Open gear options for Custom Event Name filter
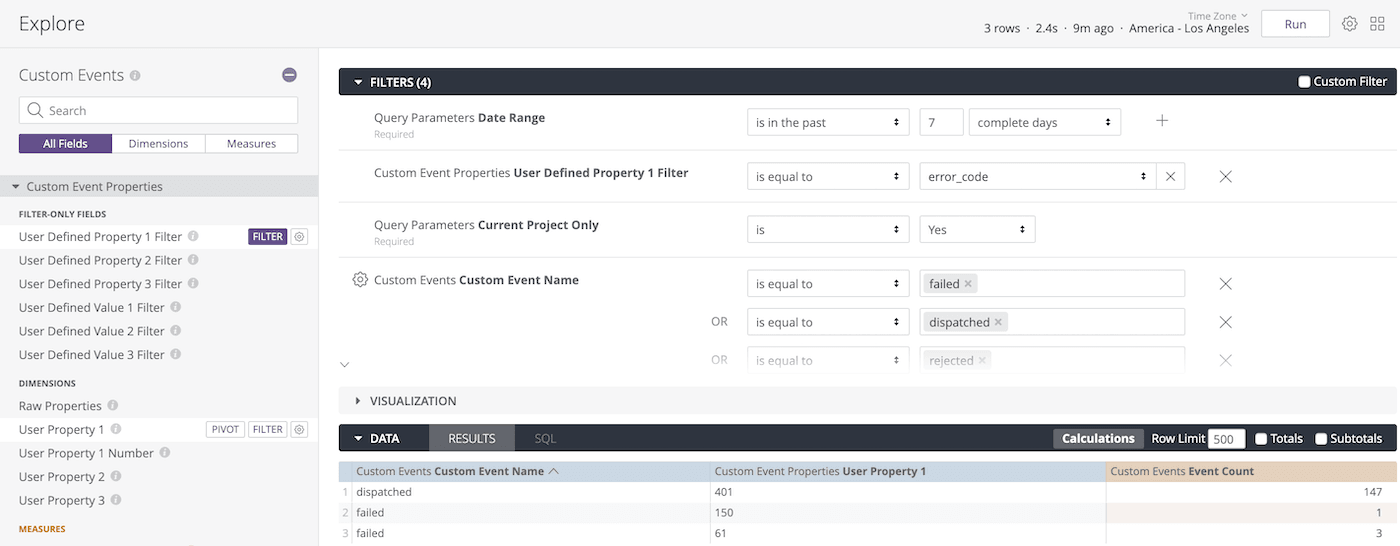This screenshot has height=546, width=1400. 360,280
